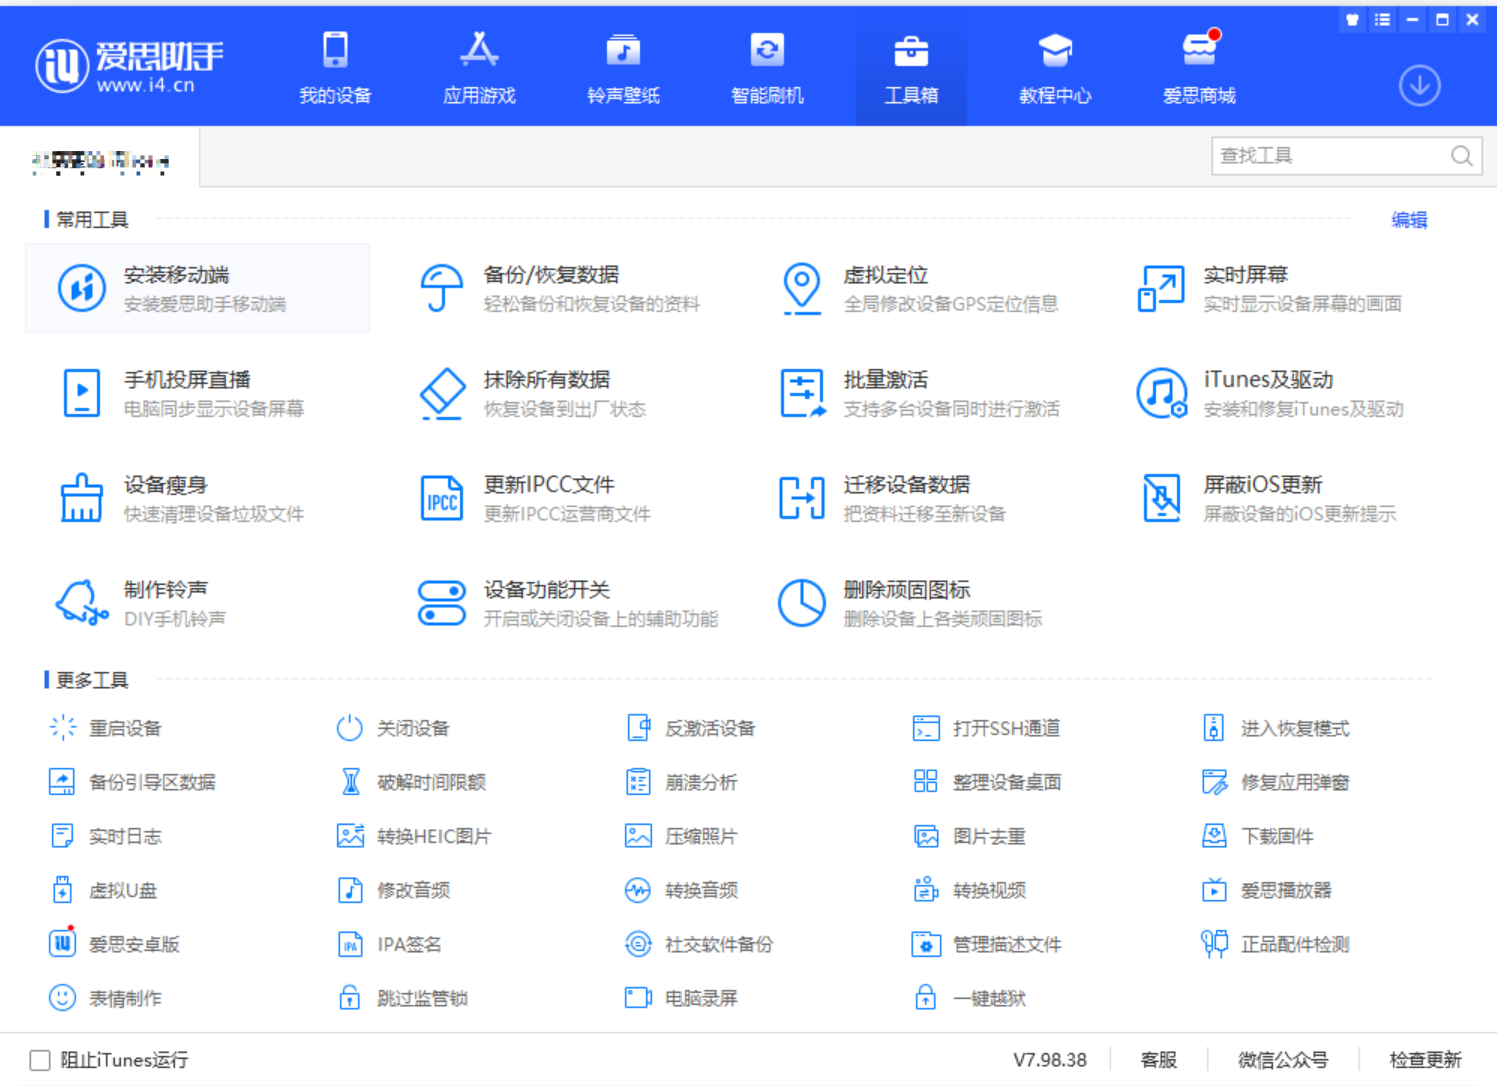Open the 修改音频 tool
The height and width of the screenshot is (1086, 1497).
(x=394, y=890)
